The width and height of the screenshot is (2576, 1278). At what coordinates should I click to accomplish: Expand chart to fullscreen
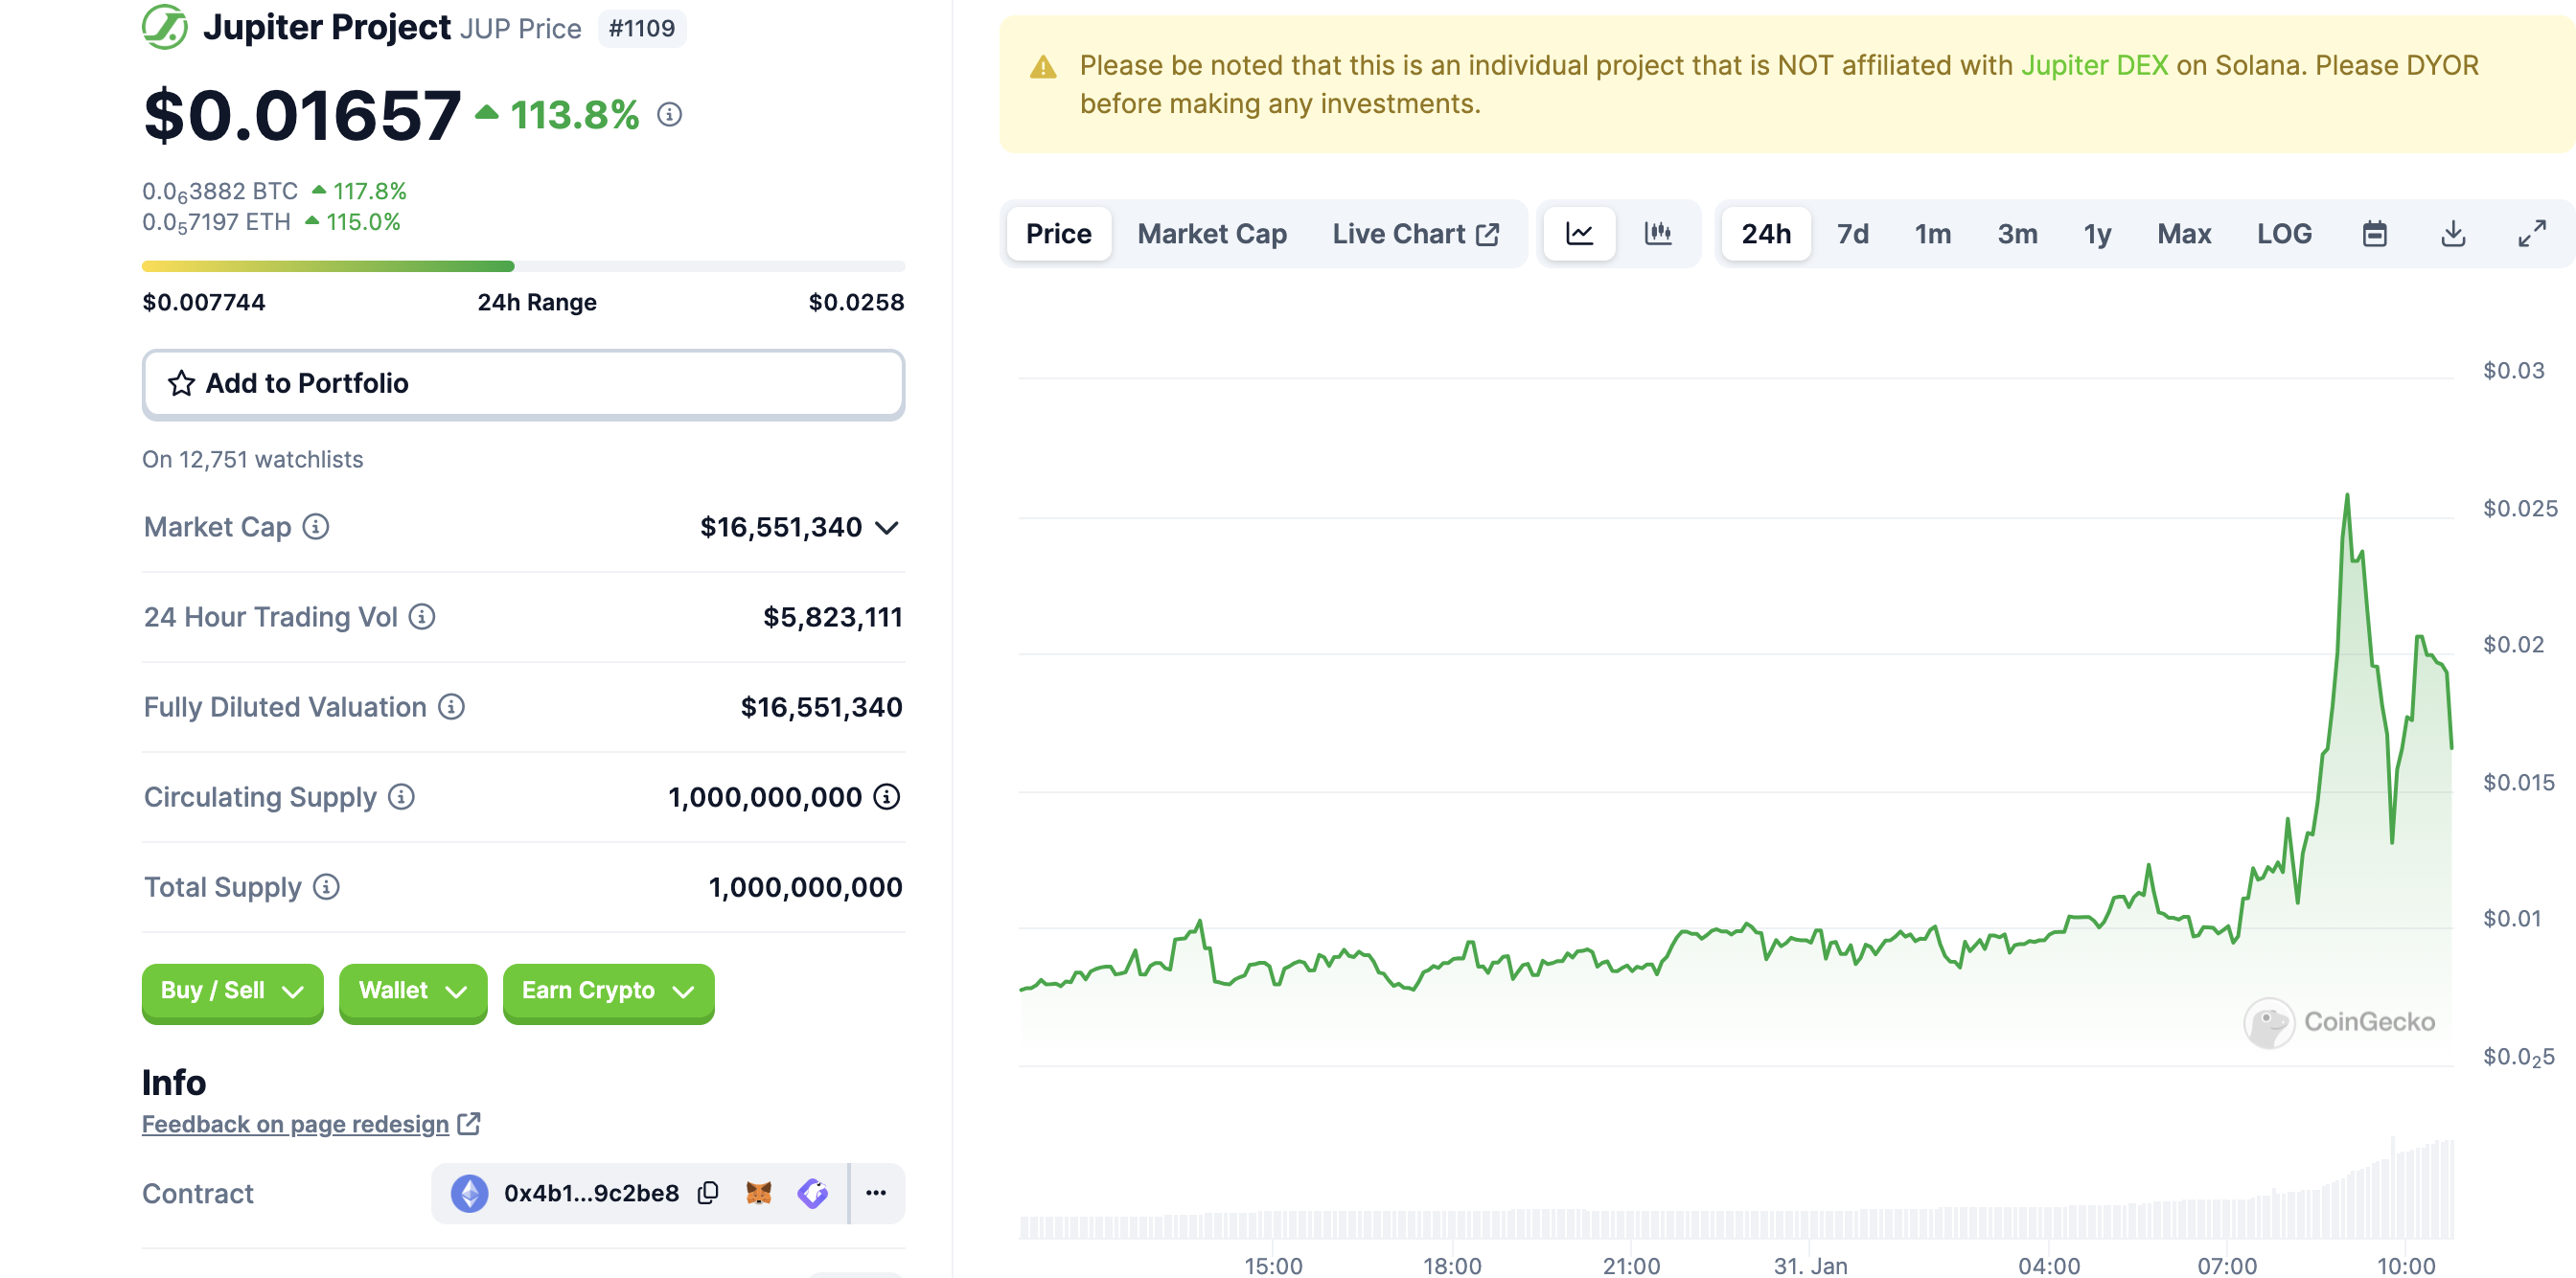(x=2532, y=234)
